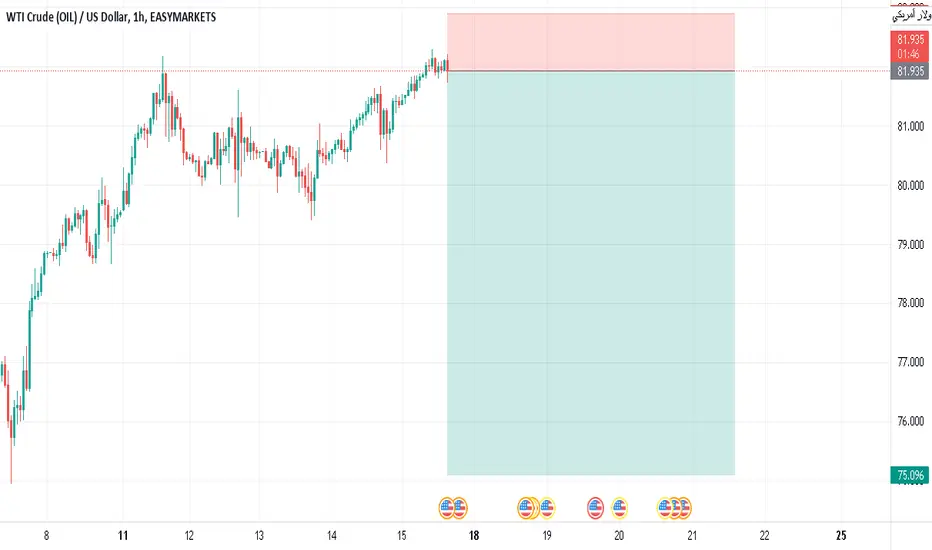The image size is (932, 550).
Task: Click the second flag icon above date 18
Action: coord(459,508)
